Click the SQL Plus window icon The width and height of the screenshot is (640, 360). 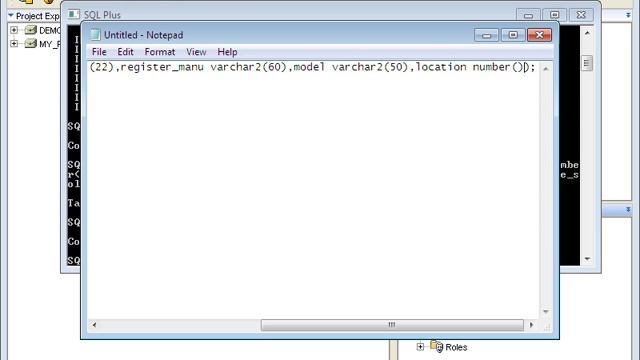[x=73, y=15]
